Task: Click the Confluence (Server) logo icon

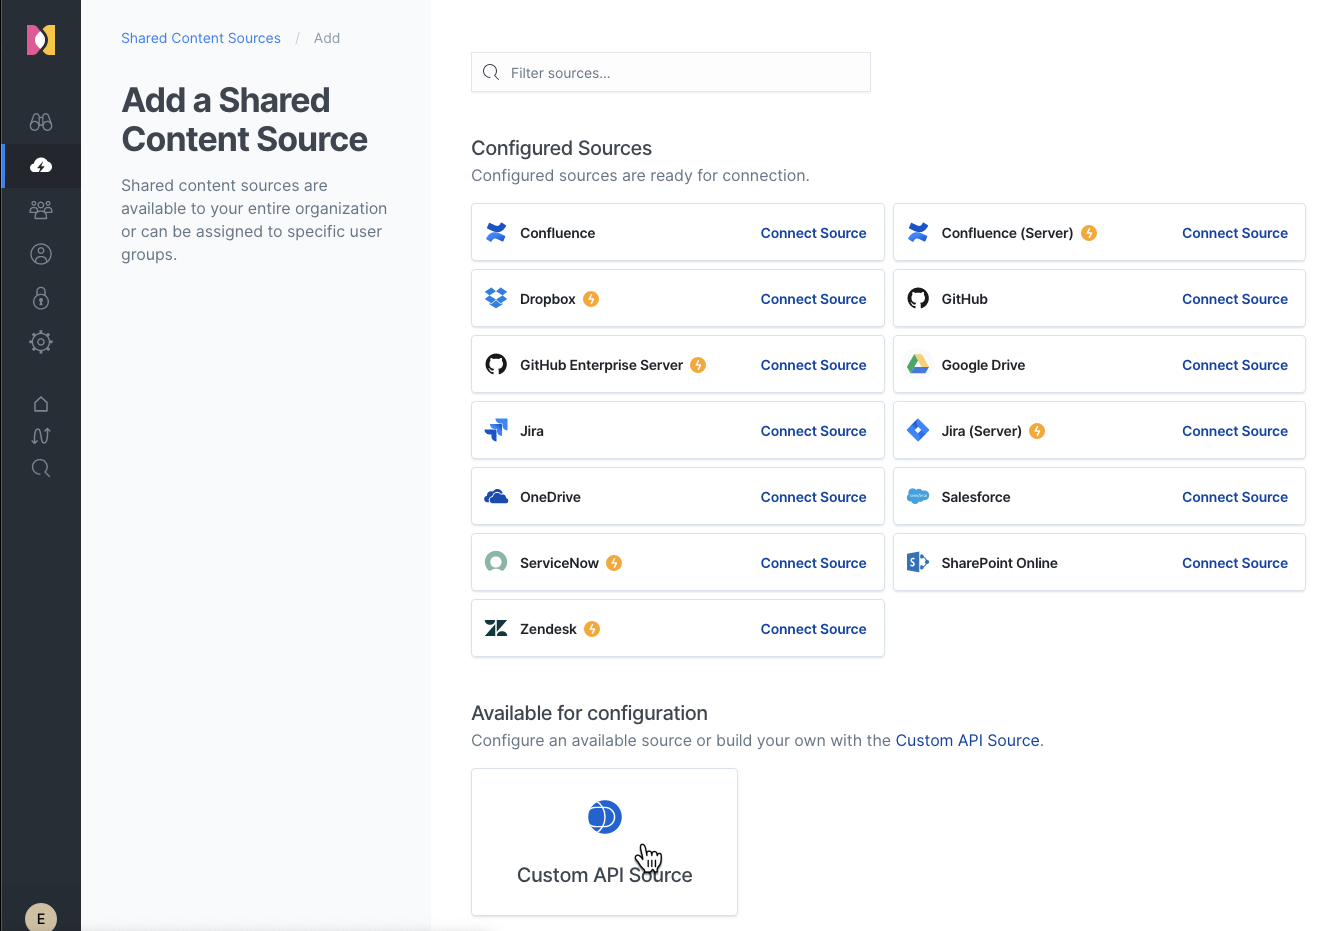Action: click(x=918, y=232)
